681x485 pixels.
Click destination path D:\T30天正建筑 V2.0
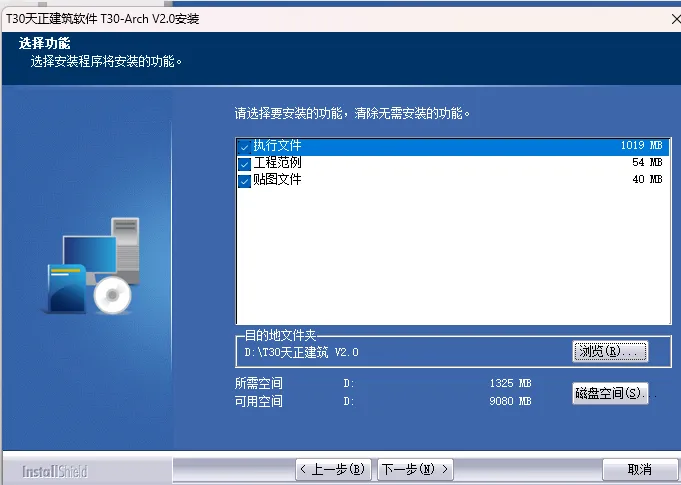tap(301, 352)
